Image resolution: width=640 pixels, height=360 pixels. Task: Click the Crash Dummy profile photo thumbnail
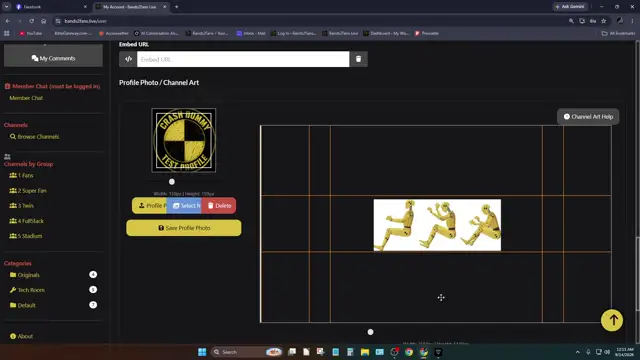coord(184,140)
